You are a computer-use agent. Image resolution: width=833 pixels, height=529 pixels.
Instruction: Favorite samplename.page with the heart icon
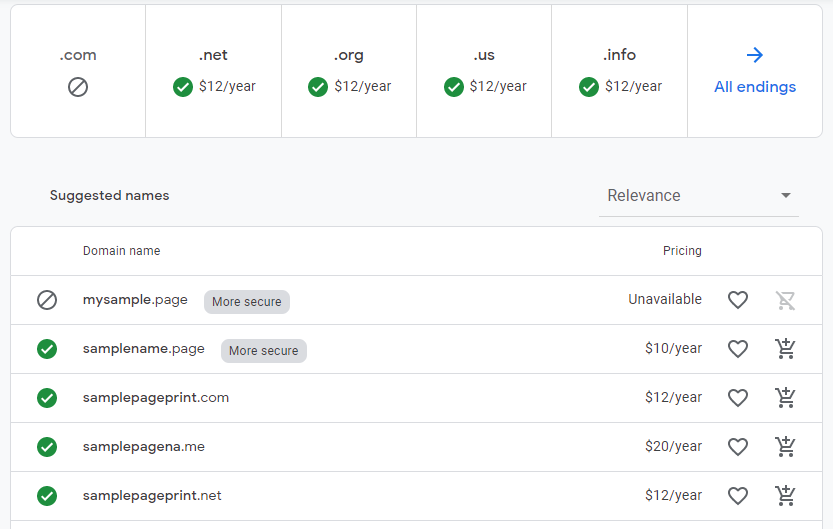pos(737,349)
